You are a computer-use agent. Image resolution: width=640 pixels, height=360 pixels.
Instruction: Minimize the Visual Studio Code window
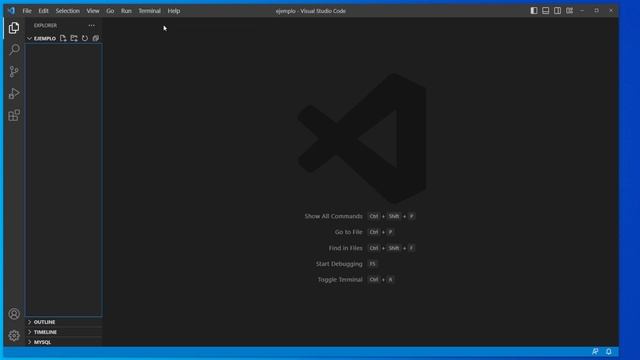click(x=582, y=11)
